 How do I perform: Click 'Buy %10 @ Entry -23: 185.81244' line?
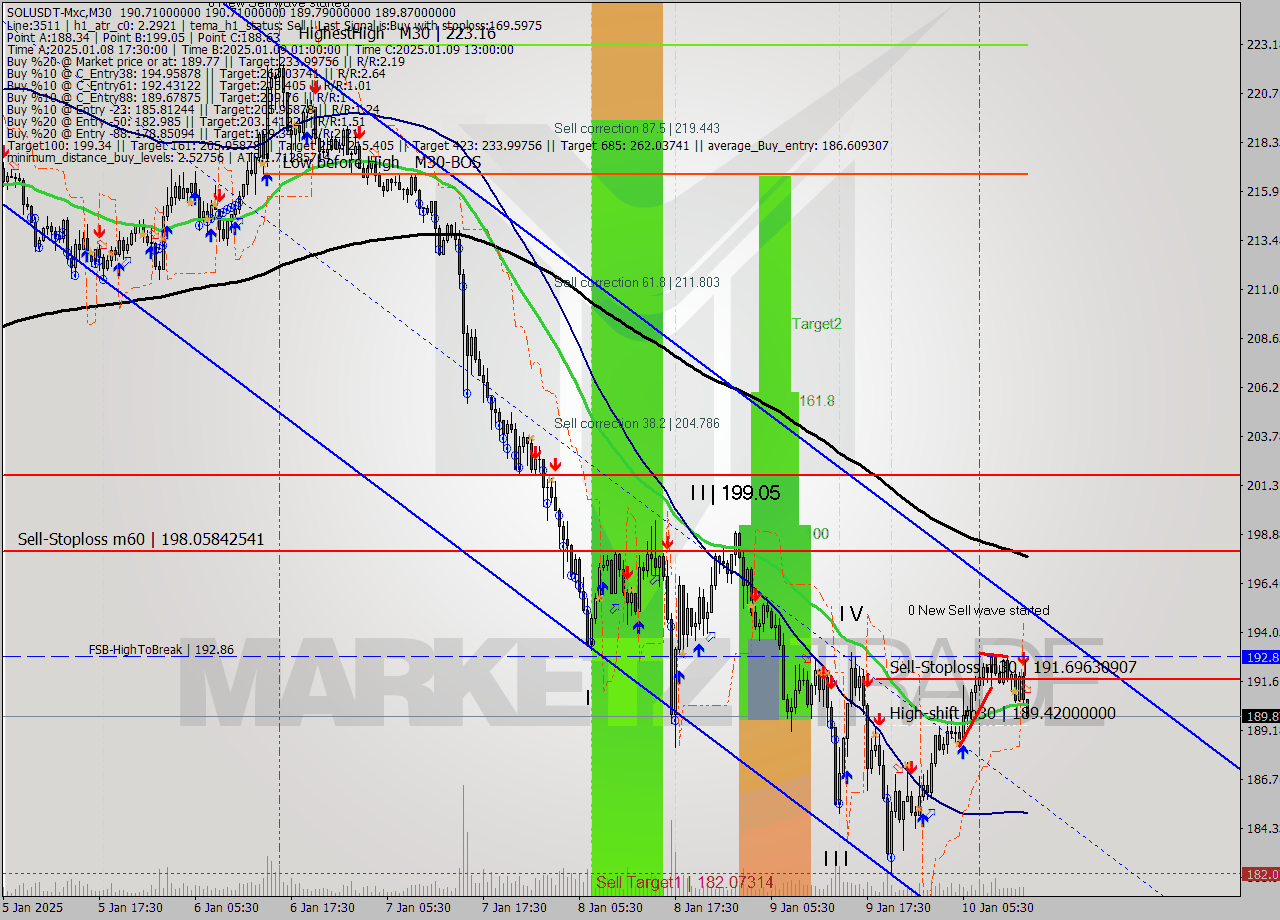193,109
